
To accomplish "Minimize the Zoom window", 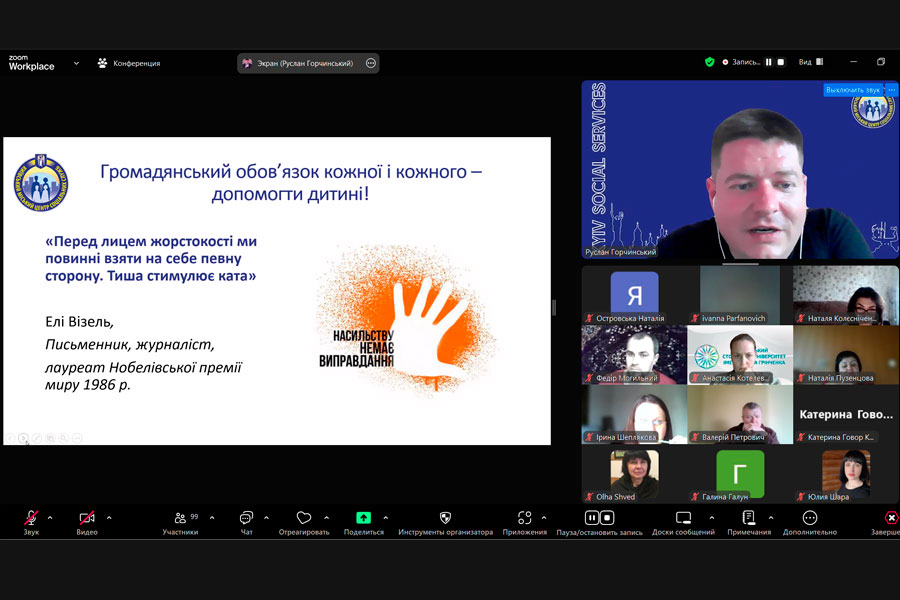I will pyautogui.click(x=854, y=61).
